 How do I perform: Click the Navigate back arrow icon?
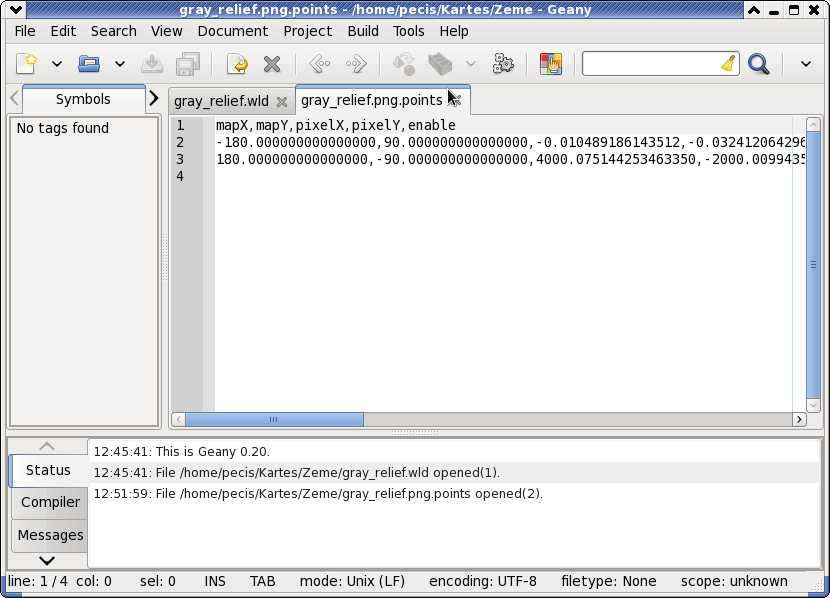(320, 64)
